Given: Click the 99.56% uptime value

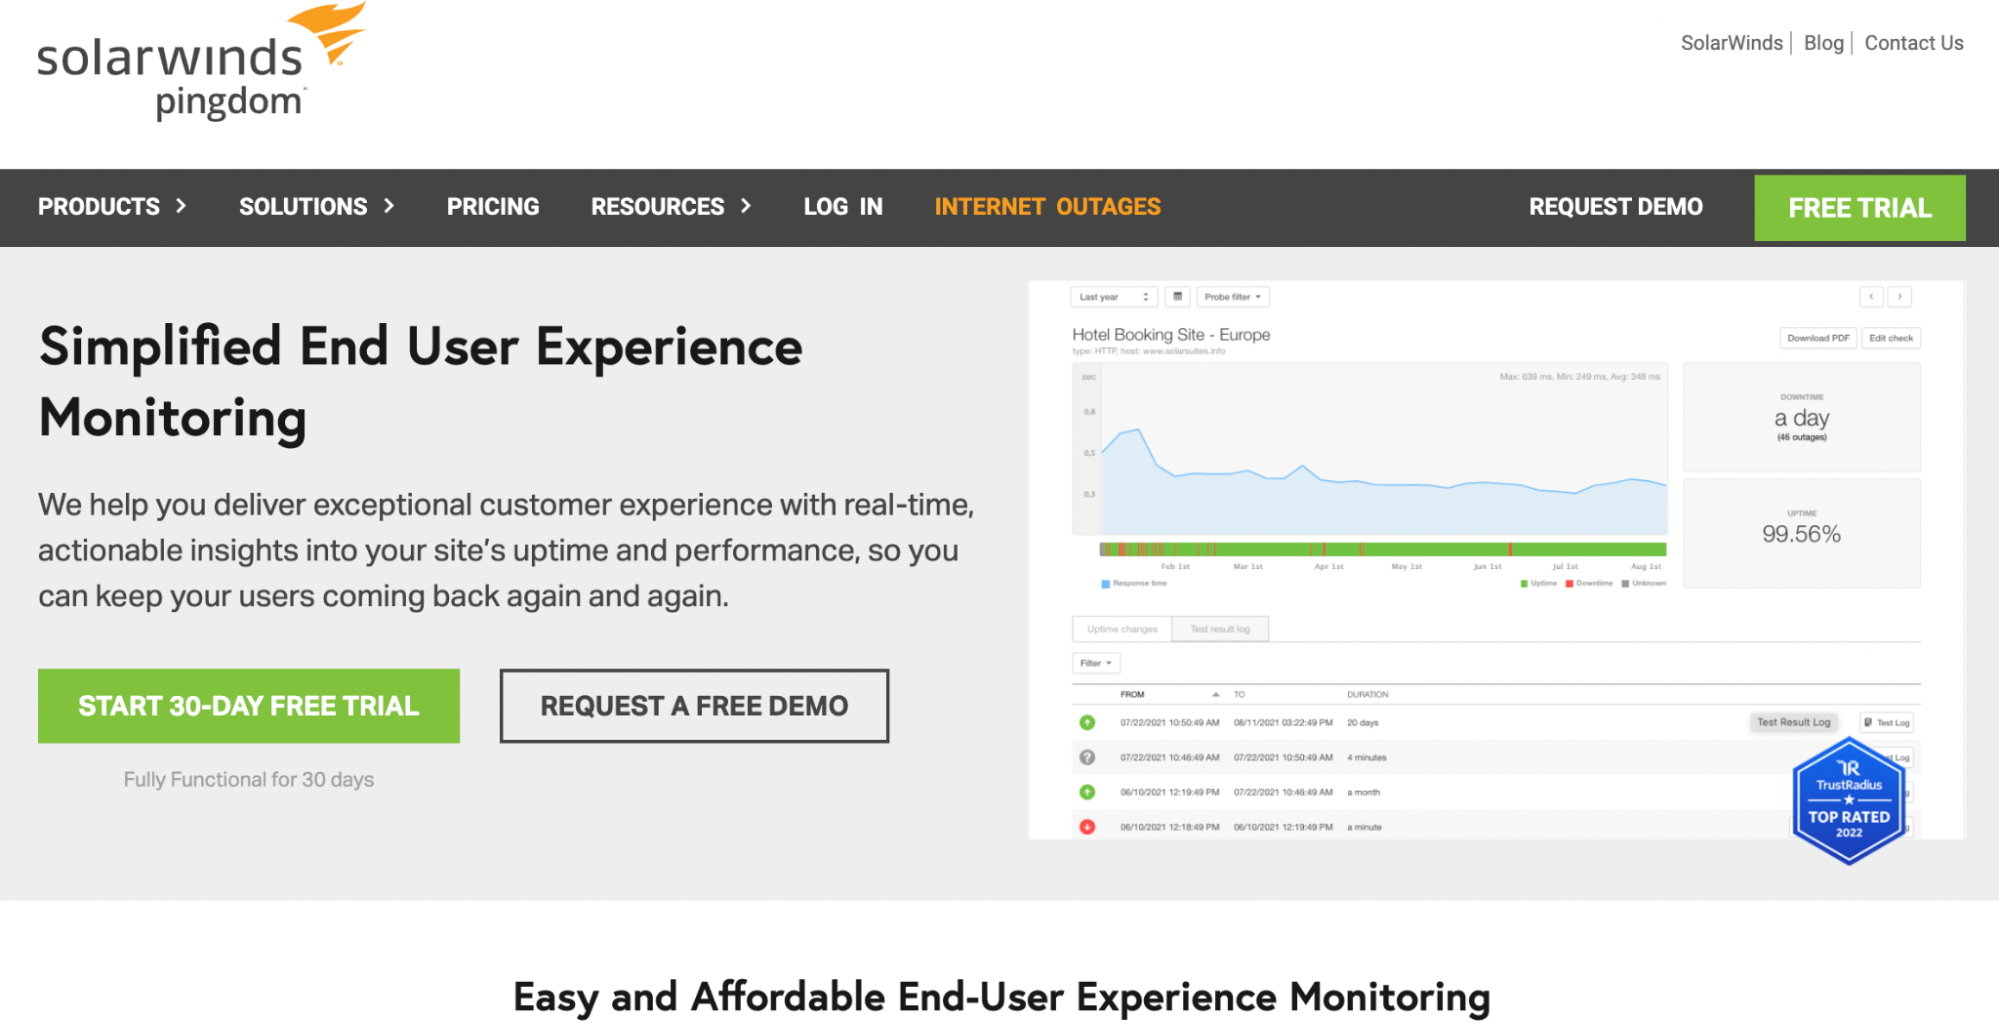Looking at the screenshot, I should pyautogui.click(x=1801, y=534).
